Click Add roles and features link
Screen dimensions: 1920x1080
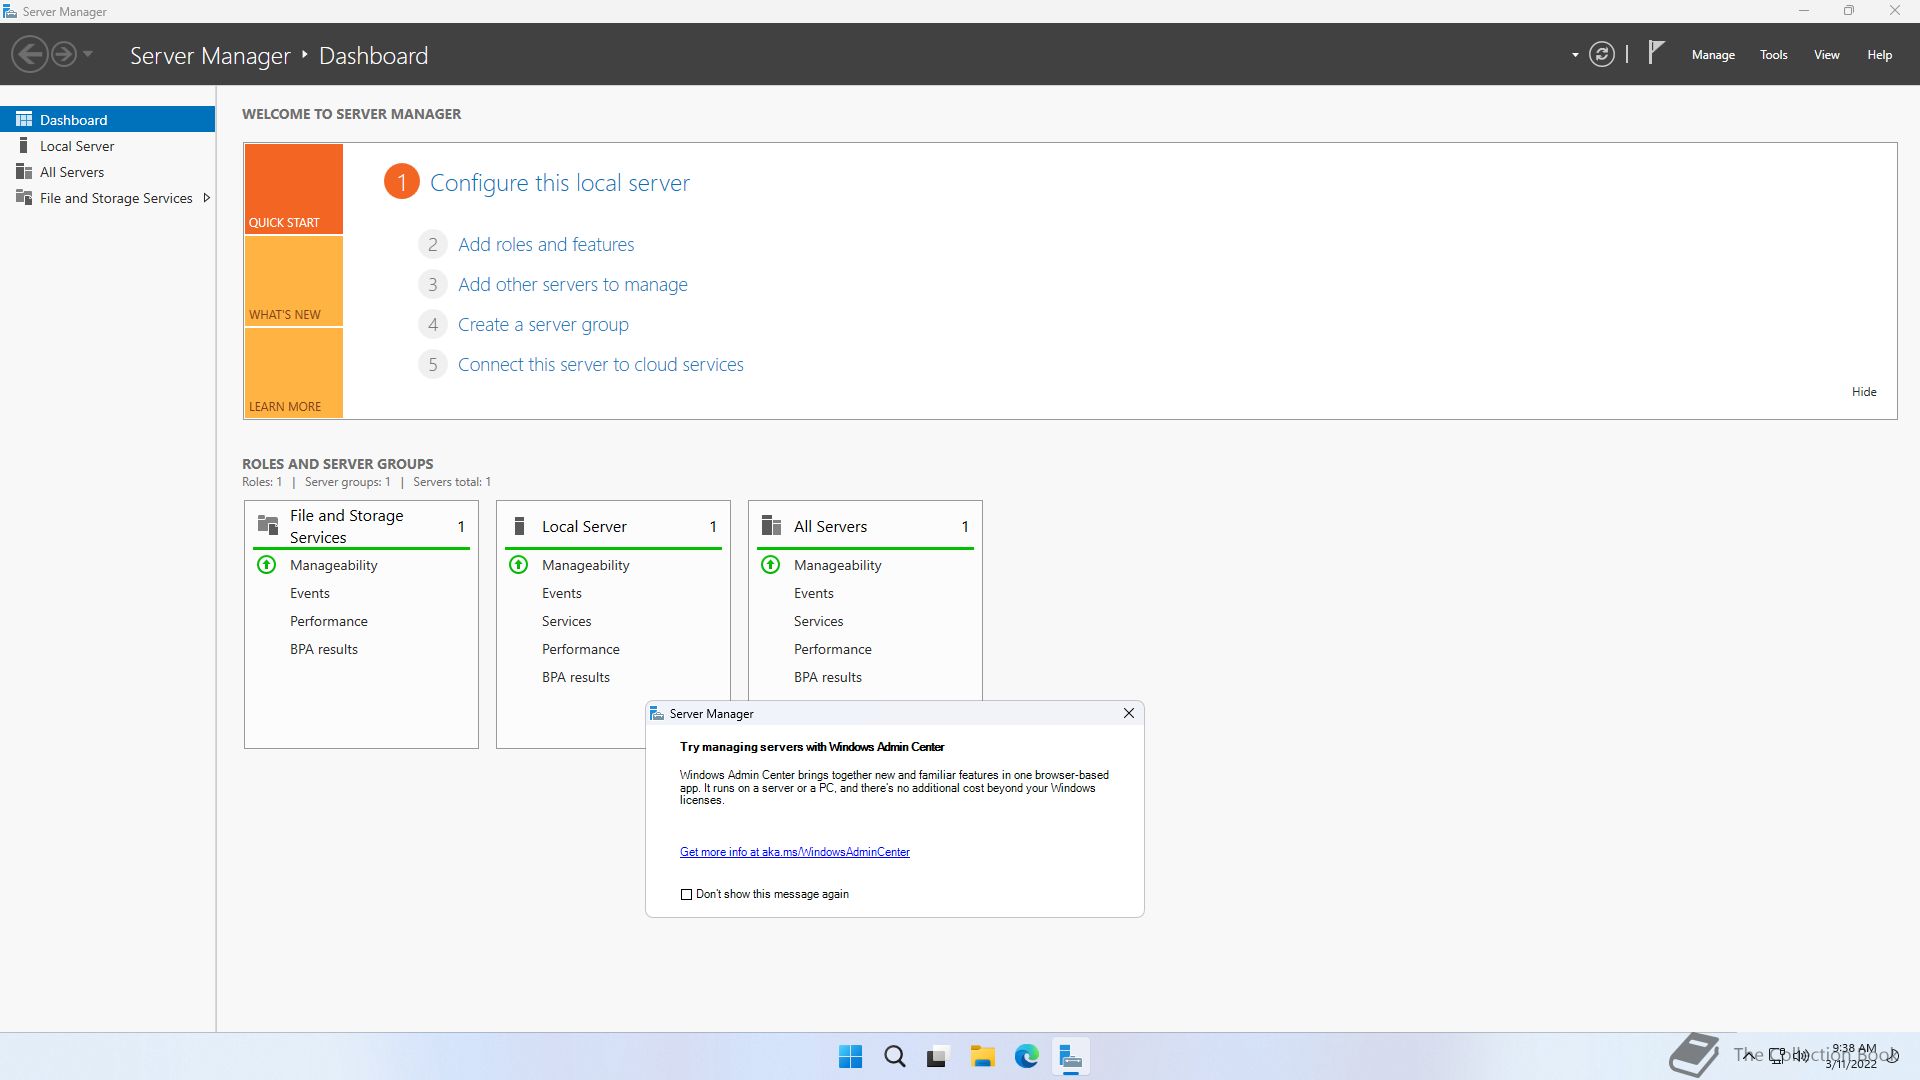click(x=546, y=244)
